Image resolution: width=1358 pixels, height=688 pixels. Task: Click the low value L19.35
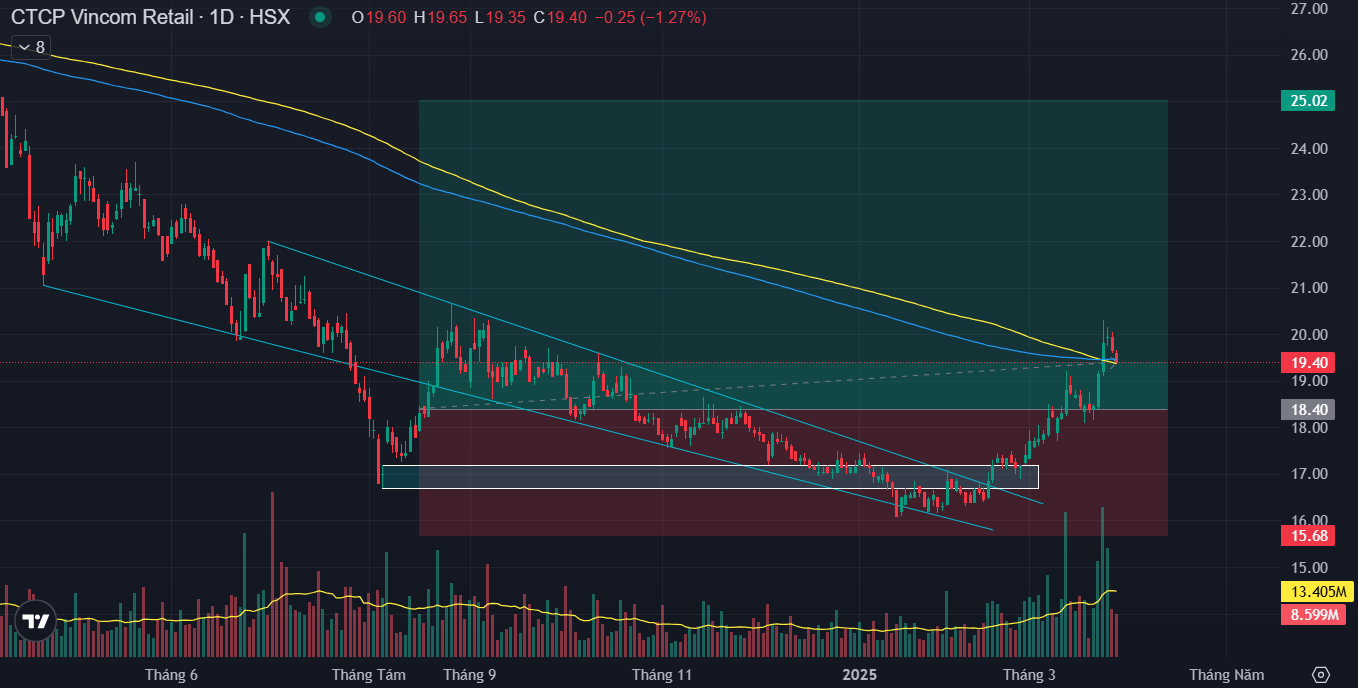tap(500, 17)
